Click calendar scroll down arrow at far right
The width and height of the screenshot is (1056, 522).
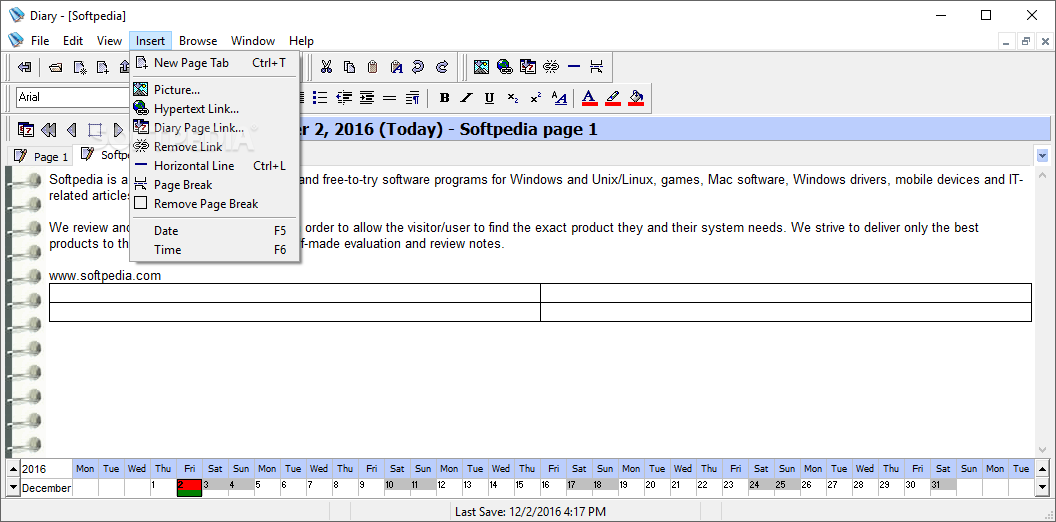tap(1042, 486)
